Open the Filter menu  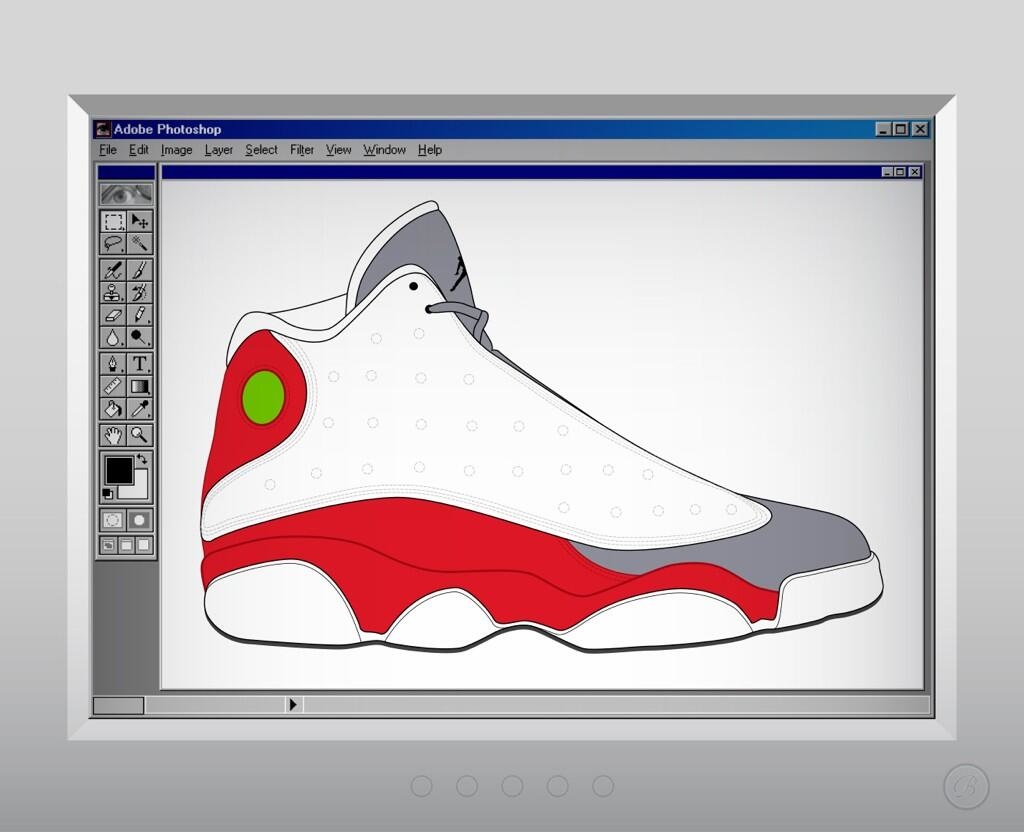tap(302, 150)
